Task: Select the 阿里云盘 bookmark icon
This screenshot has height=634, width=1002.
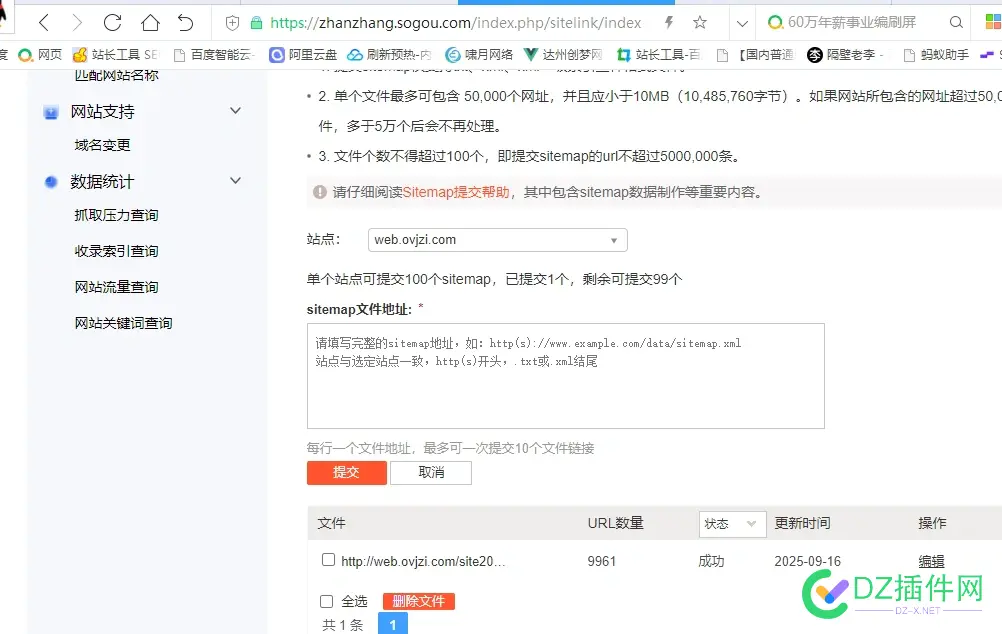Action: [277, 55]
